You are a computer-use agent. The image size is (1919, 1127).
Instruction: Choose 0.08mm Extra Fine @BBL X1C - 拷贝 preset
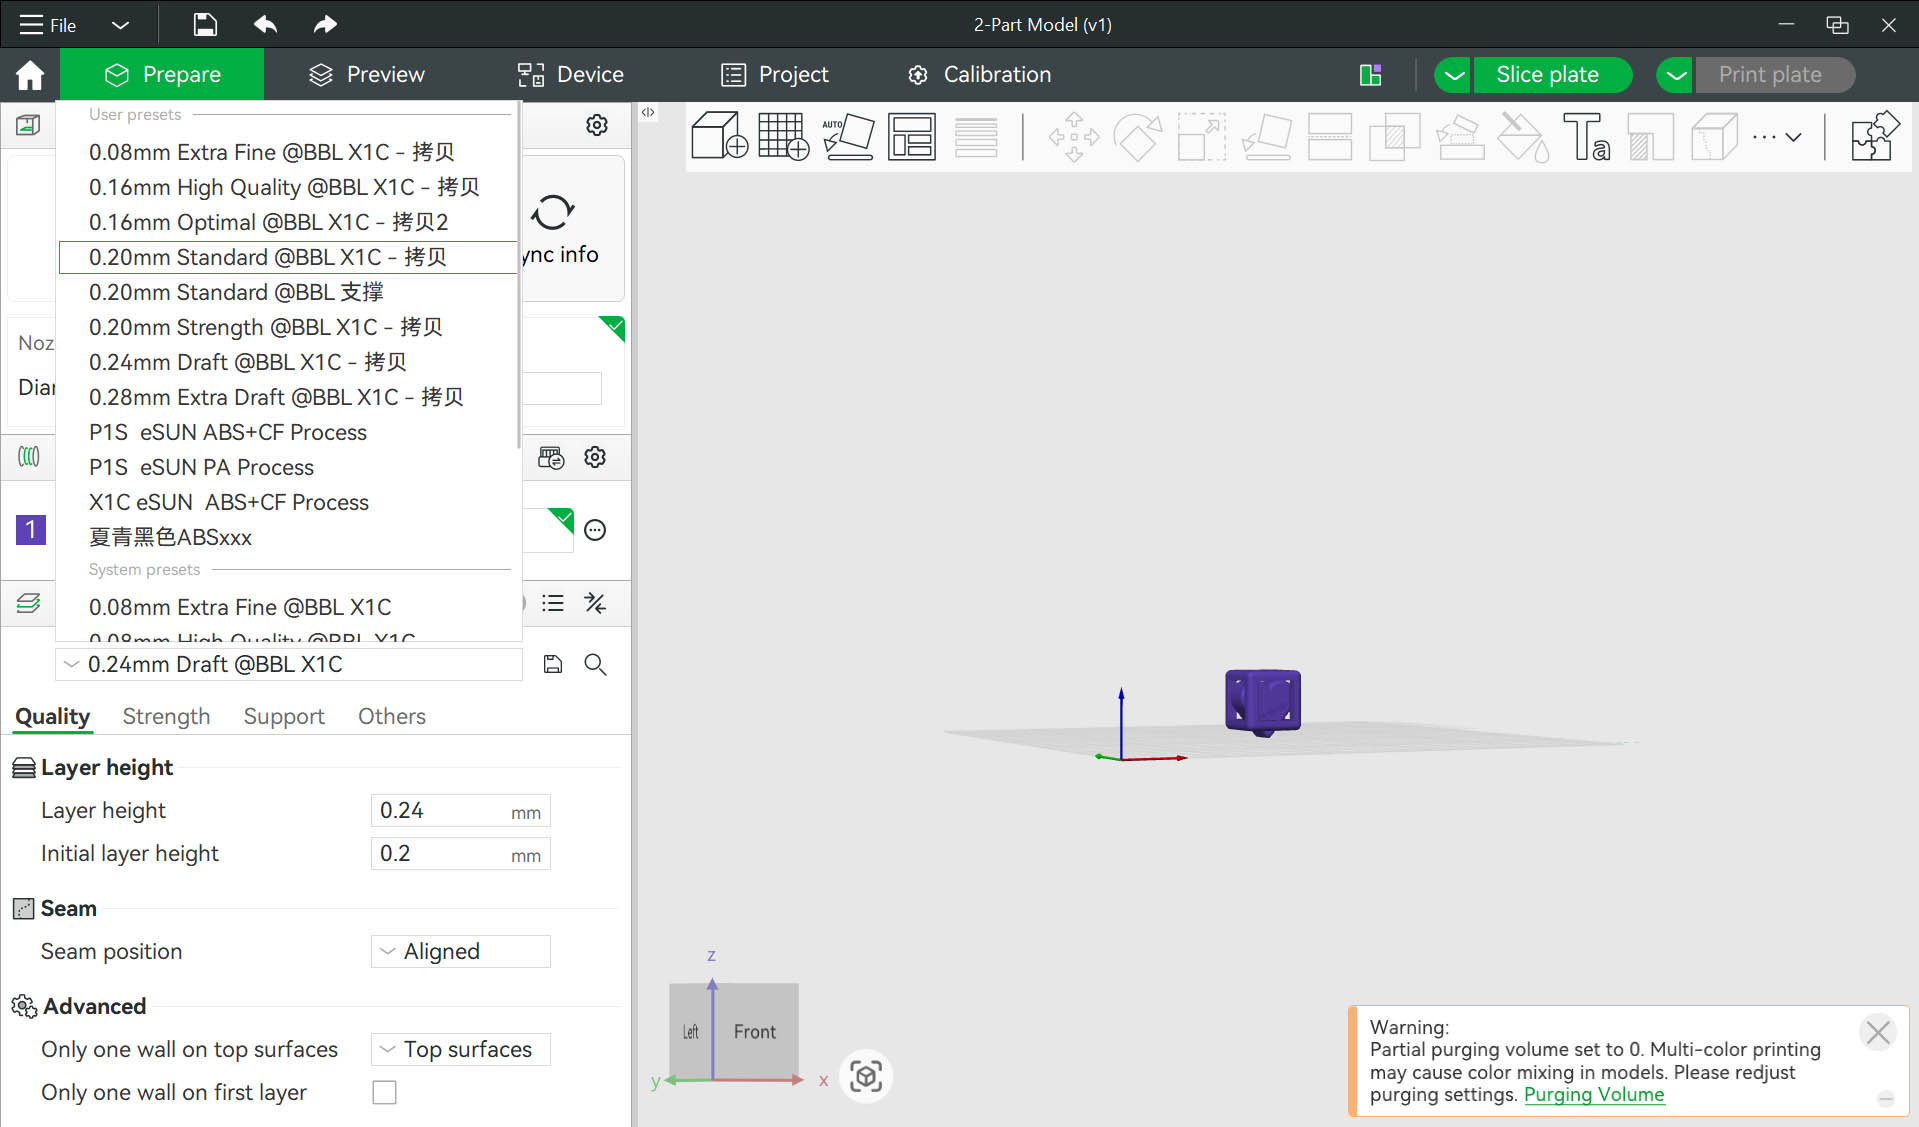coord(289,152)
